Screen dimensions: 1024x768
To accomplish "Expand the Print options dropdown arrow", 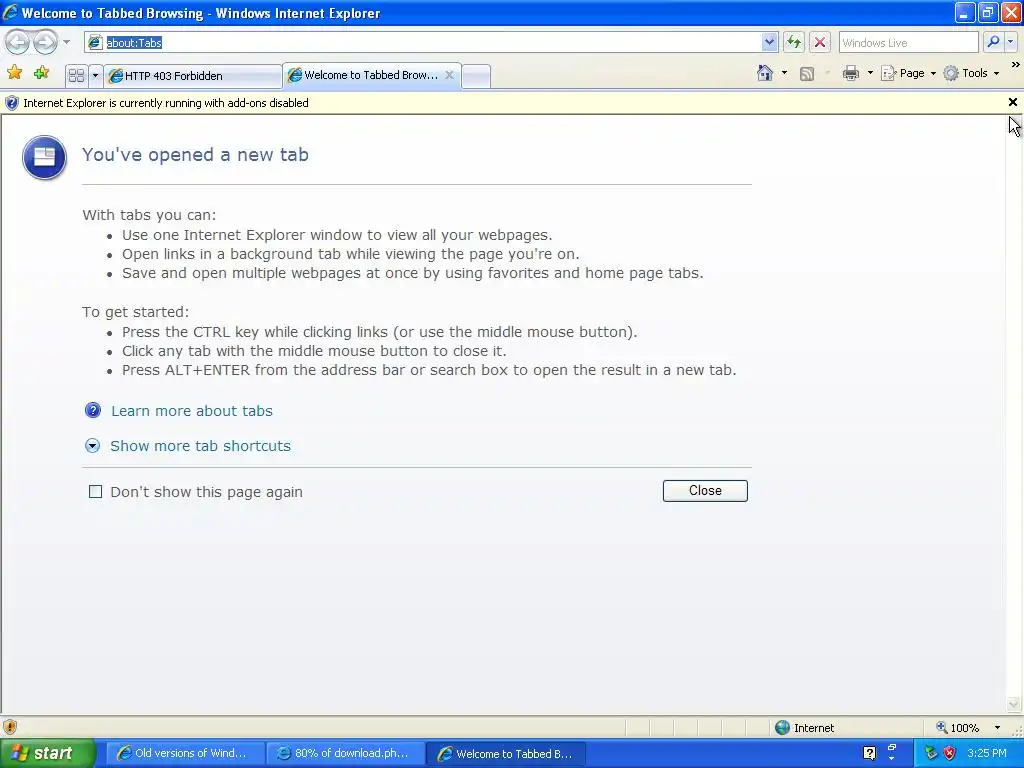I will [870, 73].
